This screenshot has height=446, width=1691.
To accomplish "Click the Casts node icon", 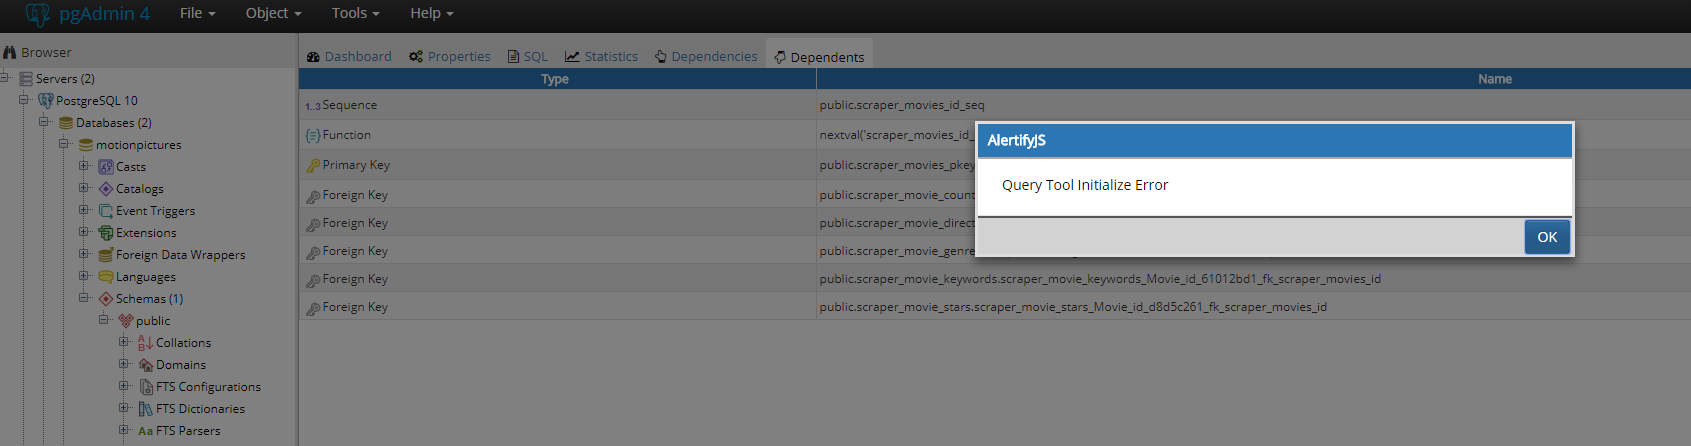I will click(x=105, y=167).
